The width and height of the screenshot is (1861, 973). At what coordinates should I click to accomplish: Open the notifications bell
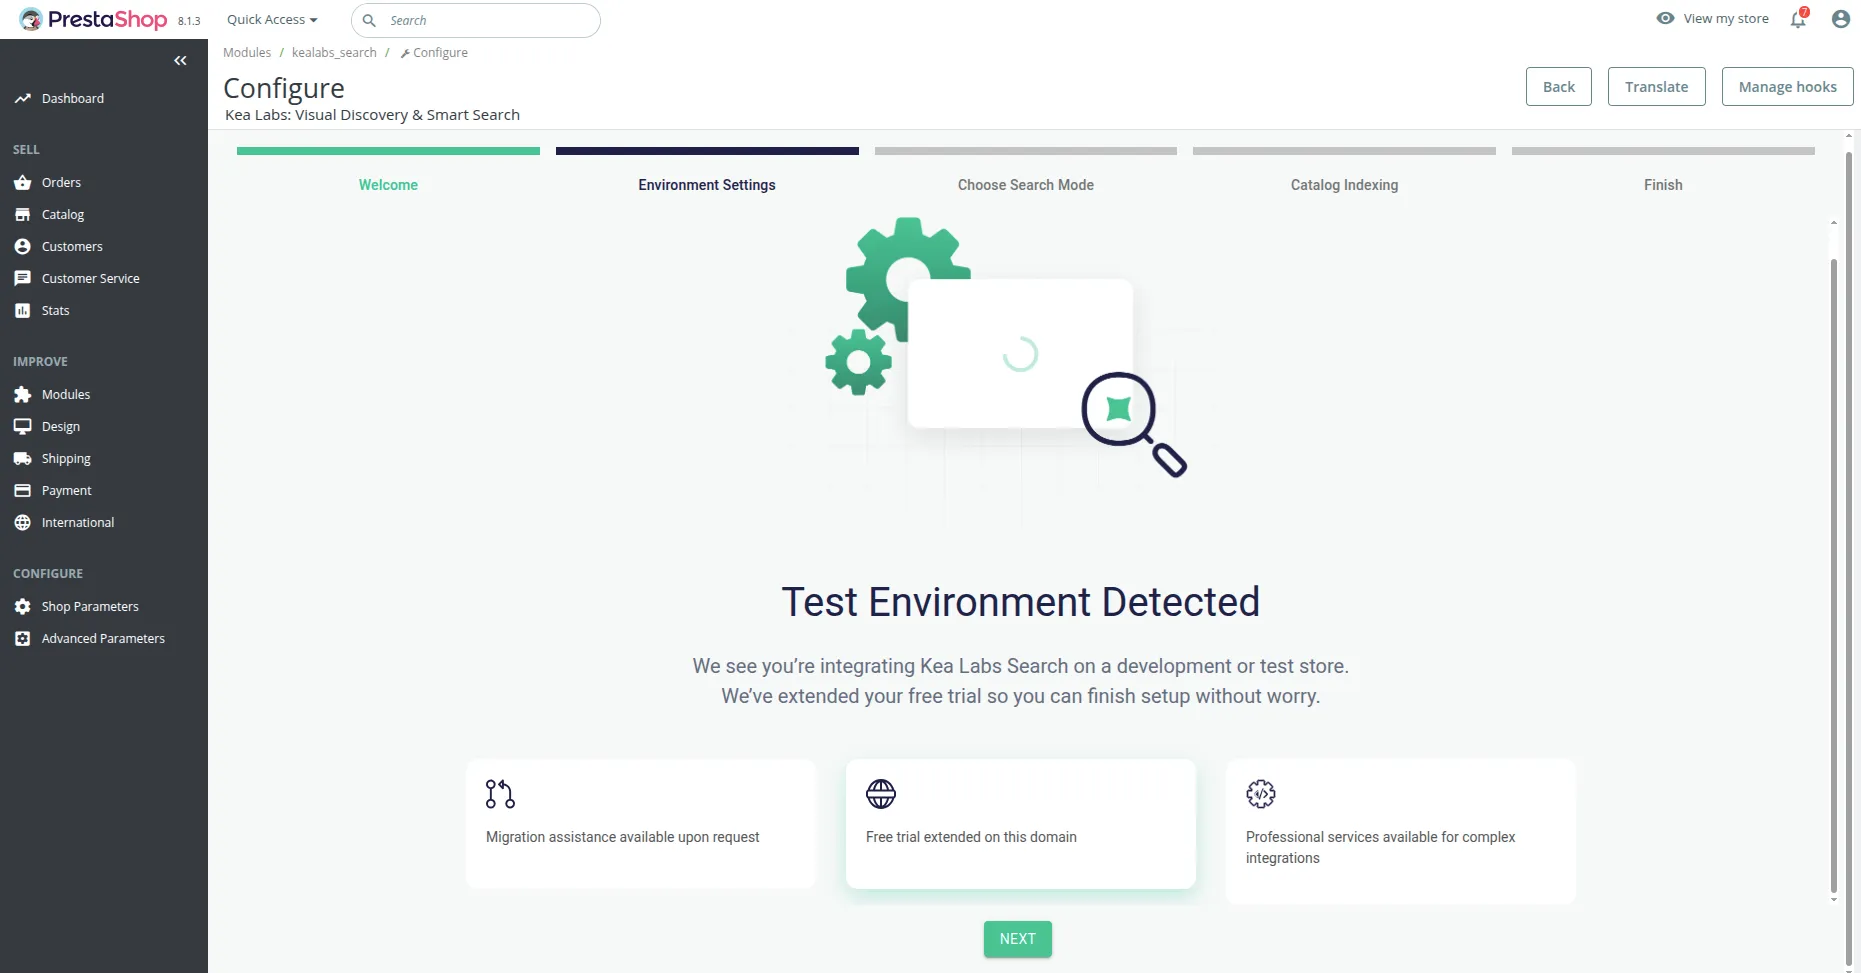[1797, 20]
